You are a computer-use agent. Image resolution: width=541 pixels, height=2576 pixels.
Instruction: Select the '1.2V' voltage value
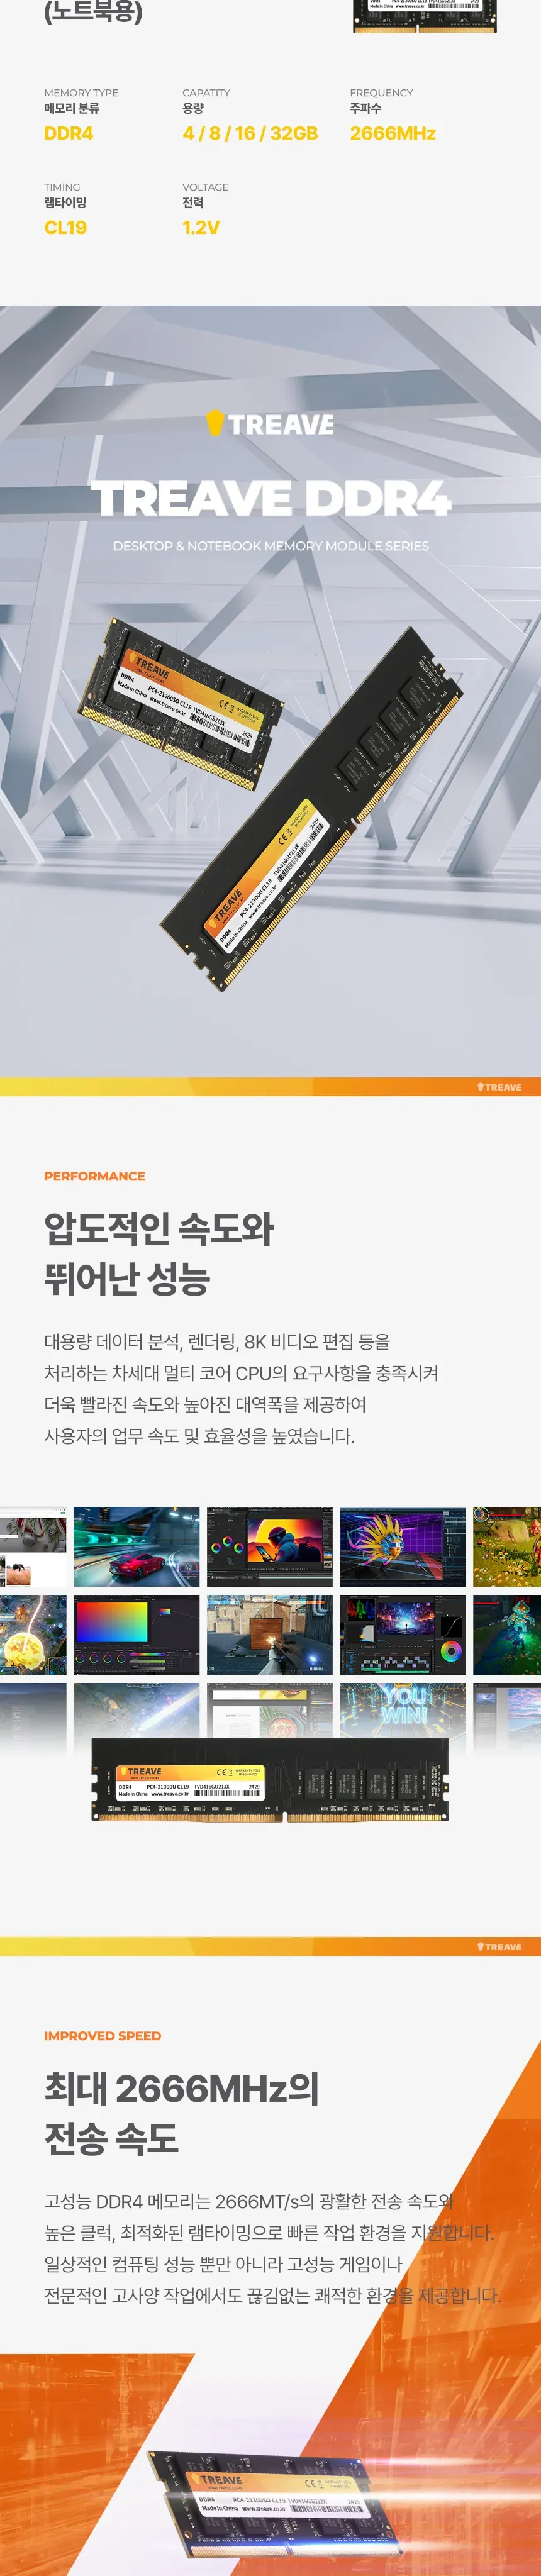point(201,228)
